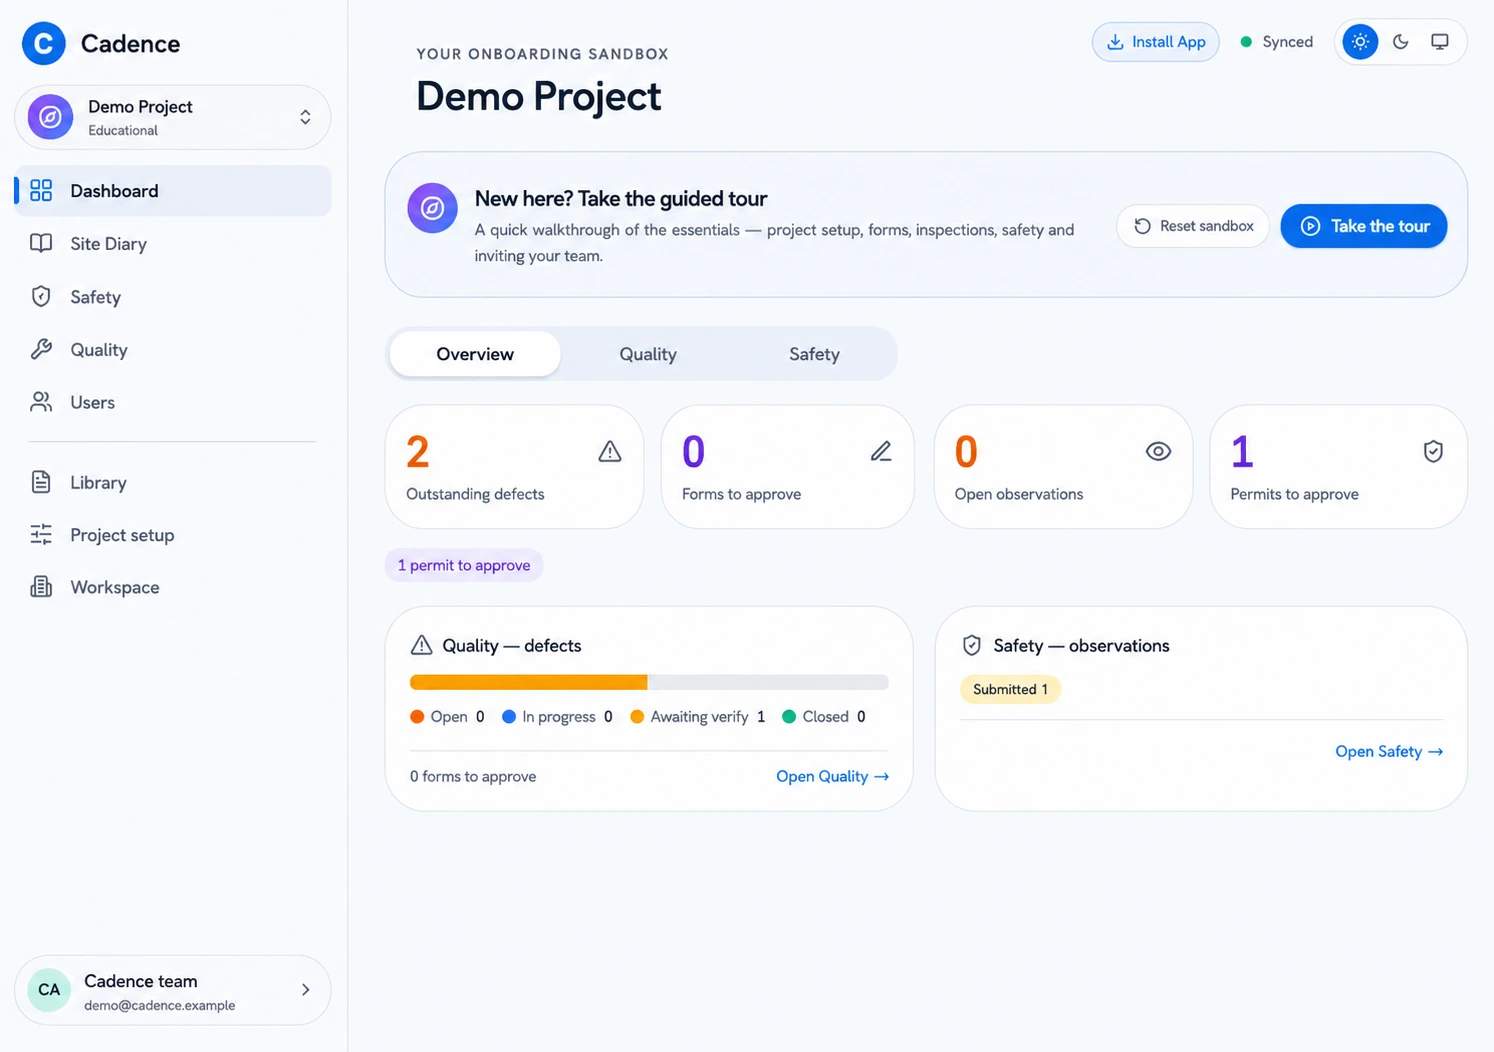Click the Project setup sliders icon
The height and width of the screenshot is (1052, 1494).
point(41,535)
